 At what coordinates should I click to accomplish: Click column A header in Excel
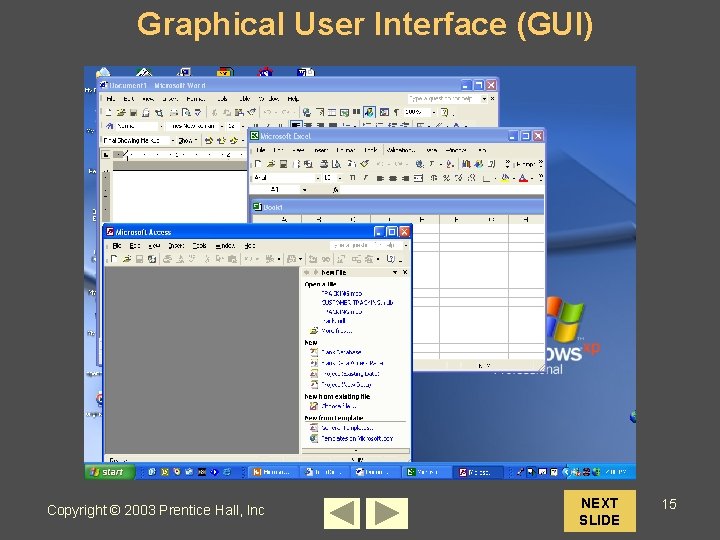(284, 219)
